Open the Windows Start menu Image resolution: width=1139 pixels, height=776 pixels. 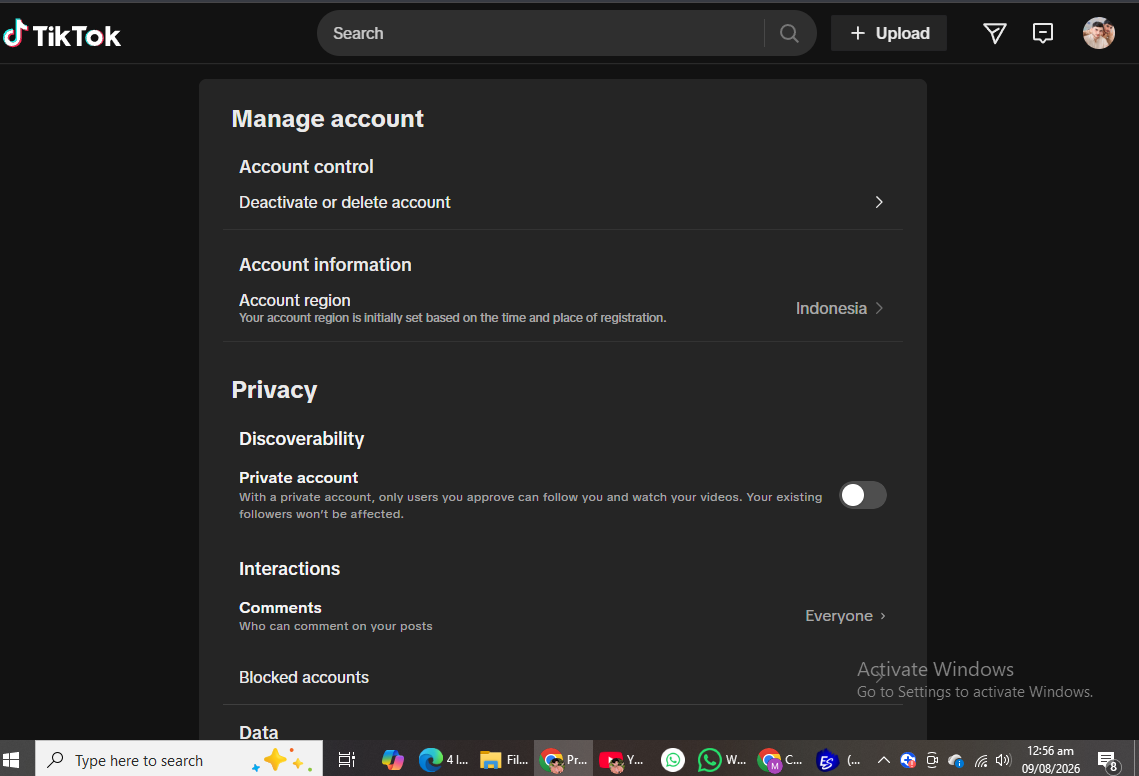[11, 760]
